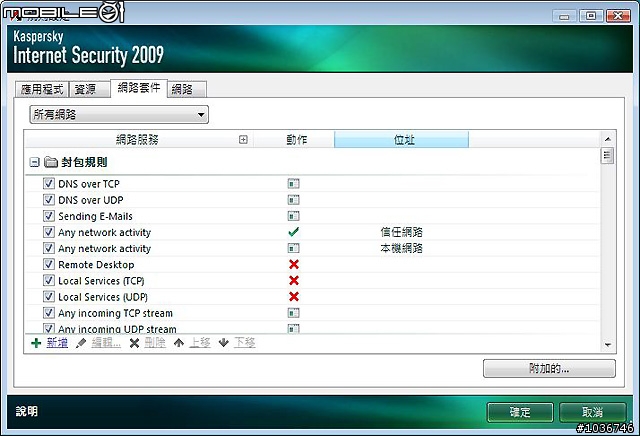Select the 網路套件 tab
The image size is (640, 436).
(x=139, y=88)
